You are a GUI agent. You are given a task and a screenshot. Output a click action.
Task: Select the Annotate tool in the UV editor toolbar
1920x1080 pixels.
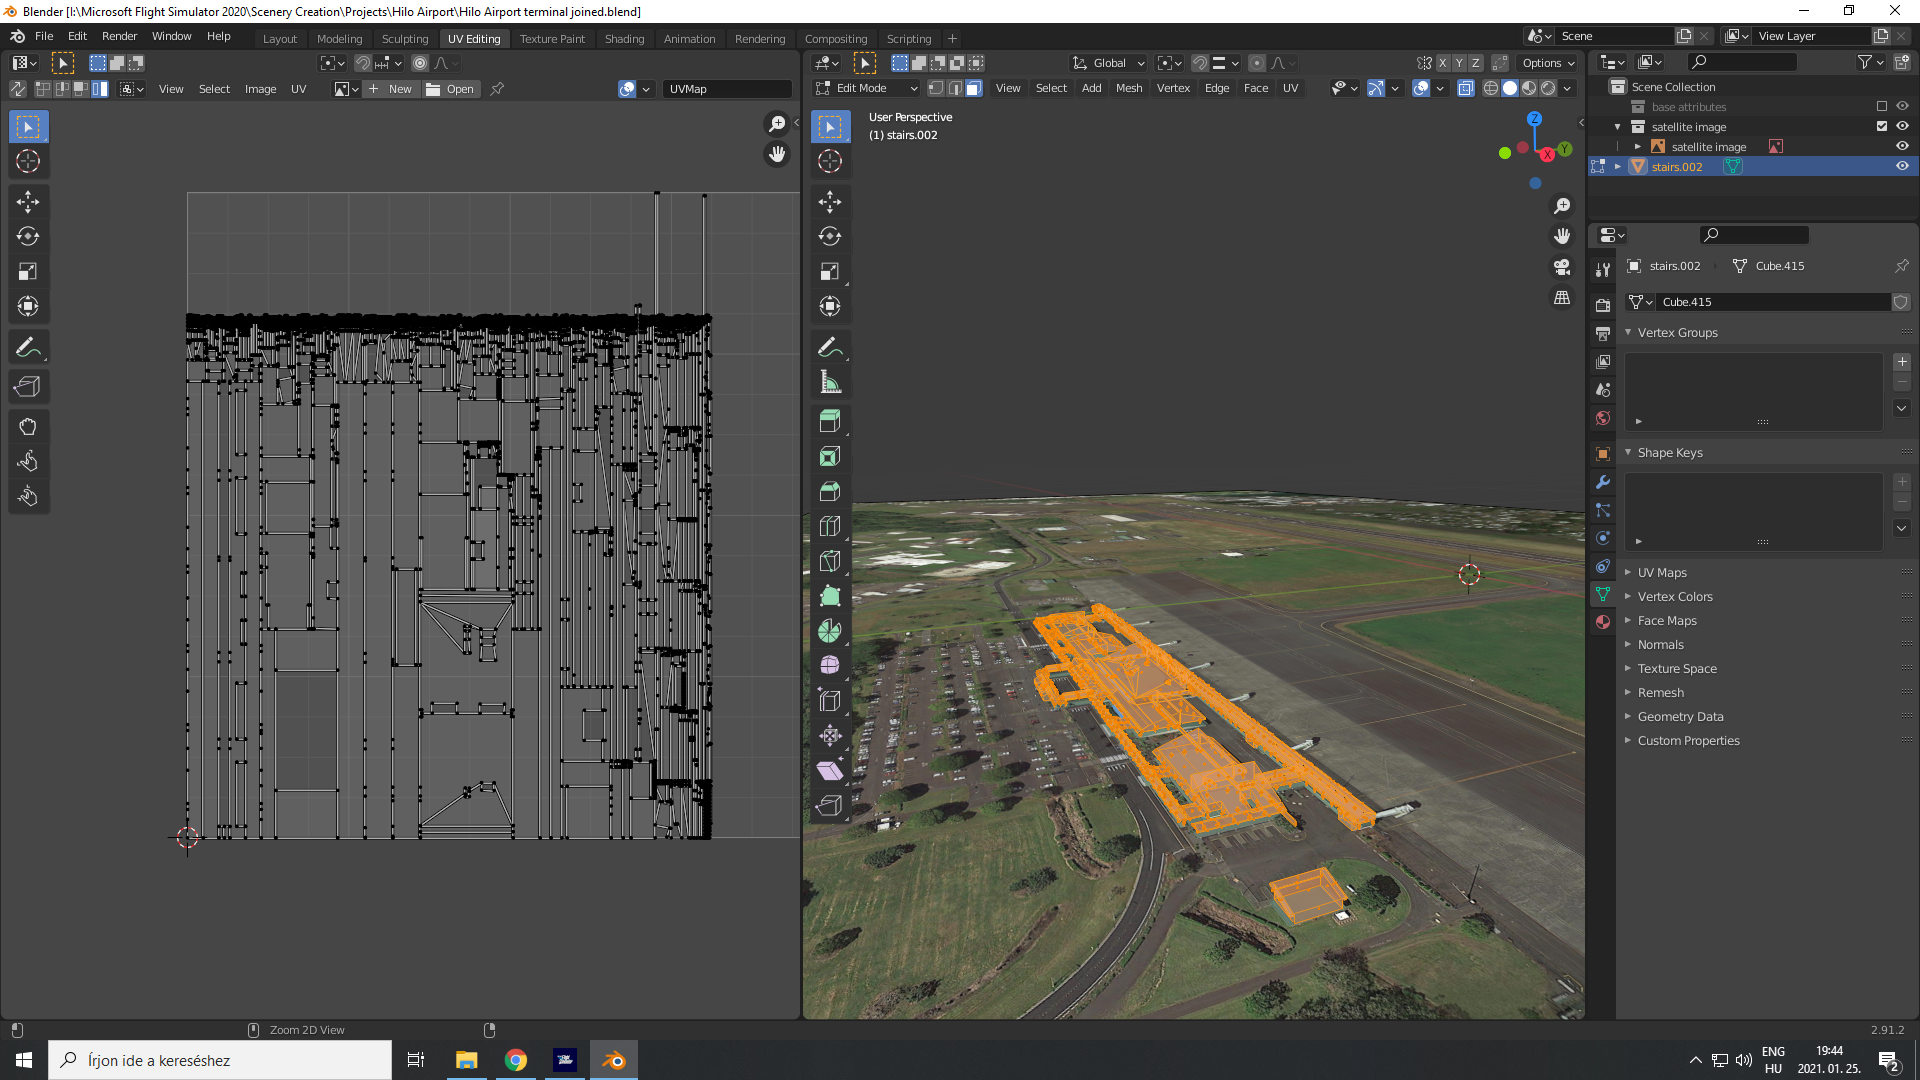[x=28, y=346]
